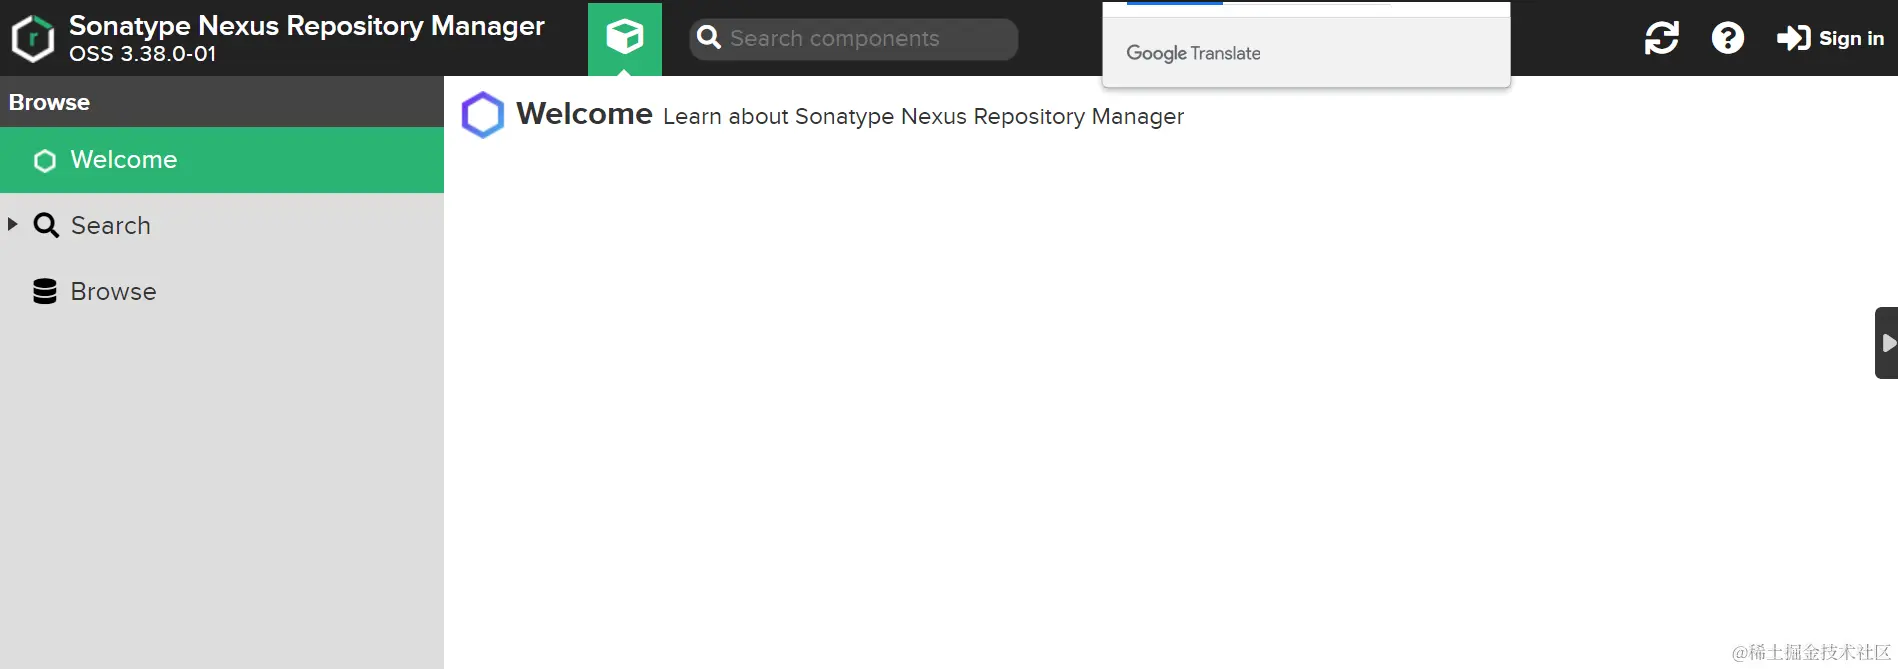The width and height of the screenshot is (1898, 669).
Task: Expand the collapsed panel on right edge
Action: [1886, 343]
